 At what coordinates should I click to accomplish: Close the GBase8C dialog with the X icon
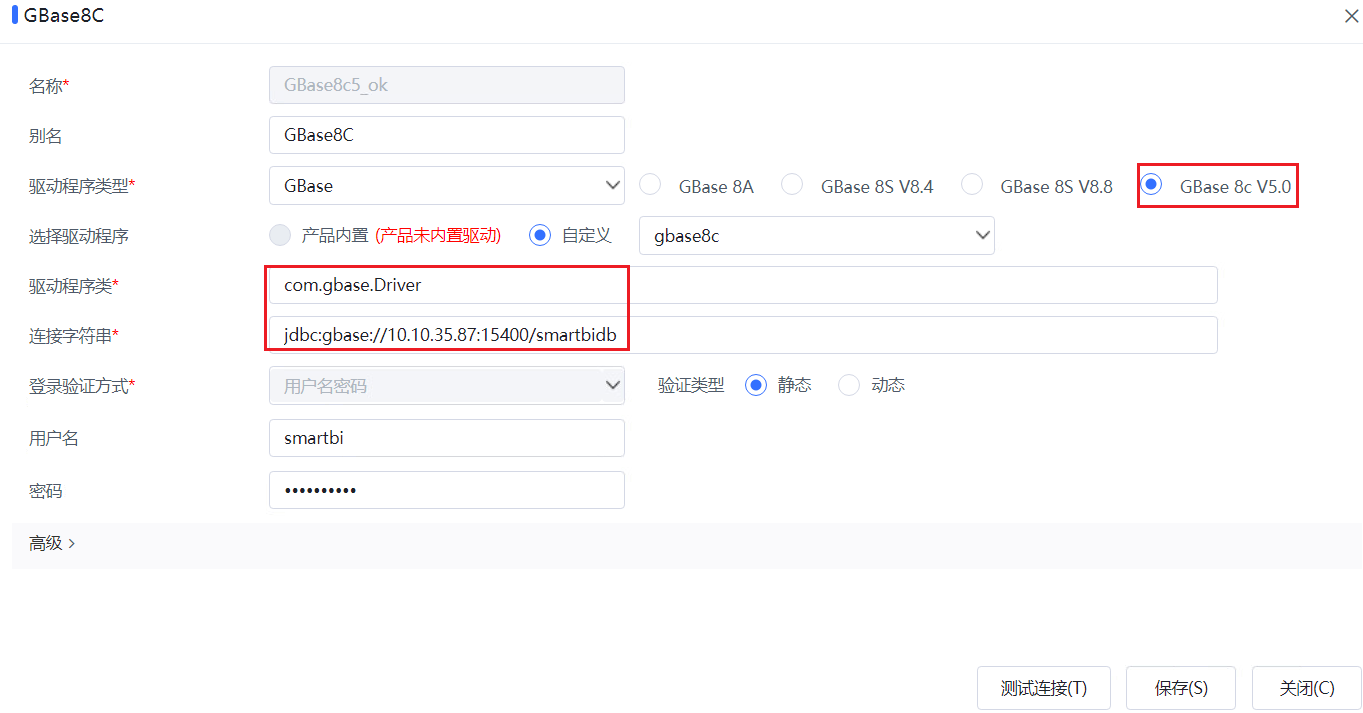click(x=1351, y=17)
